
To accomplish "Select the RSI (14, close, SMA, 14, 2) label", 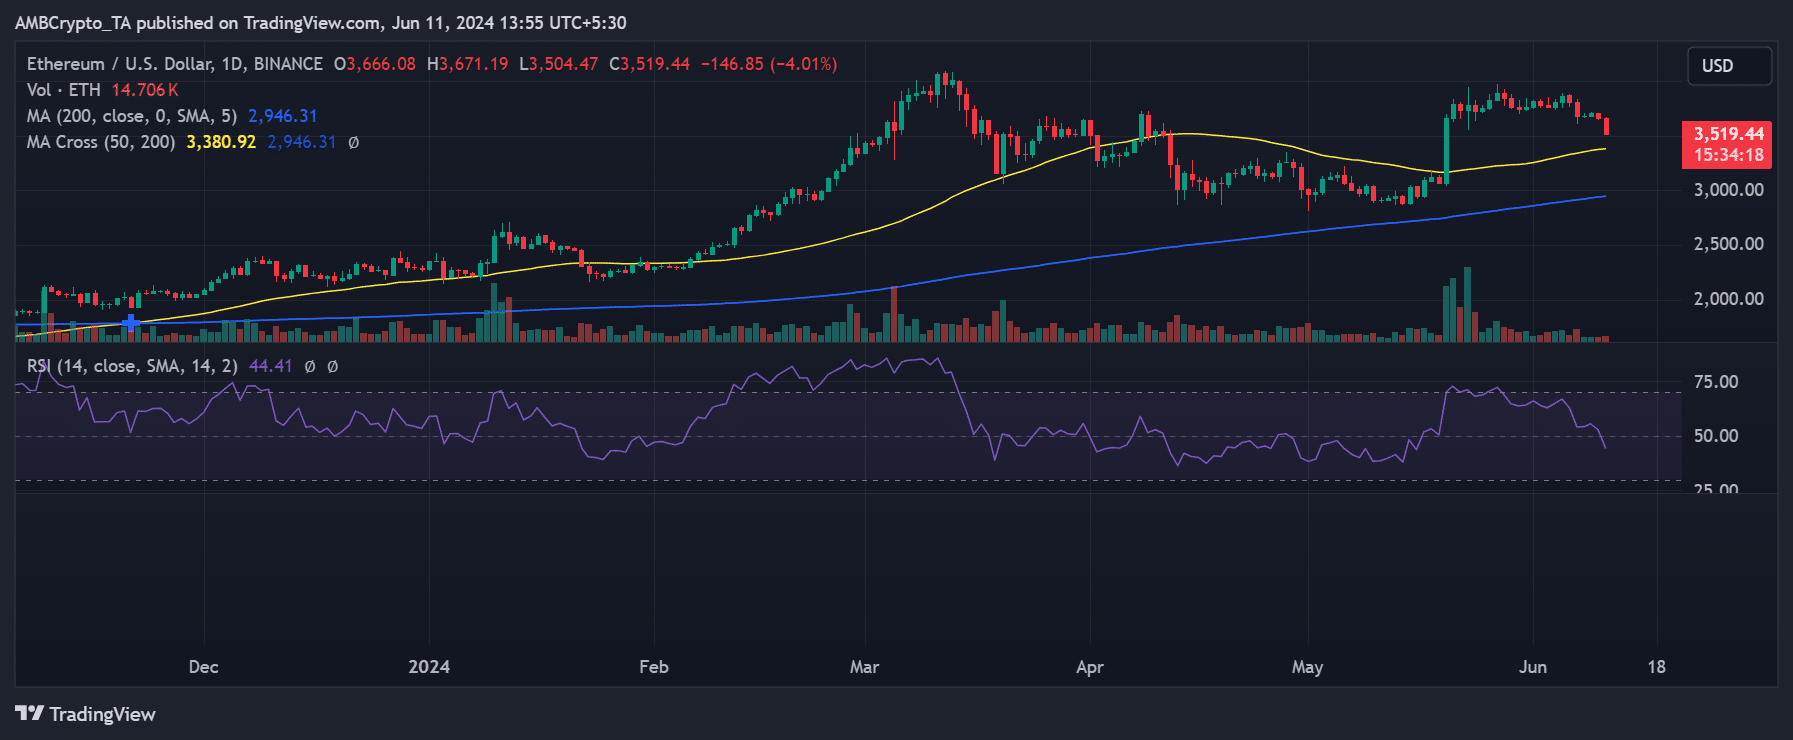I will (x=132, y=366).
